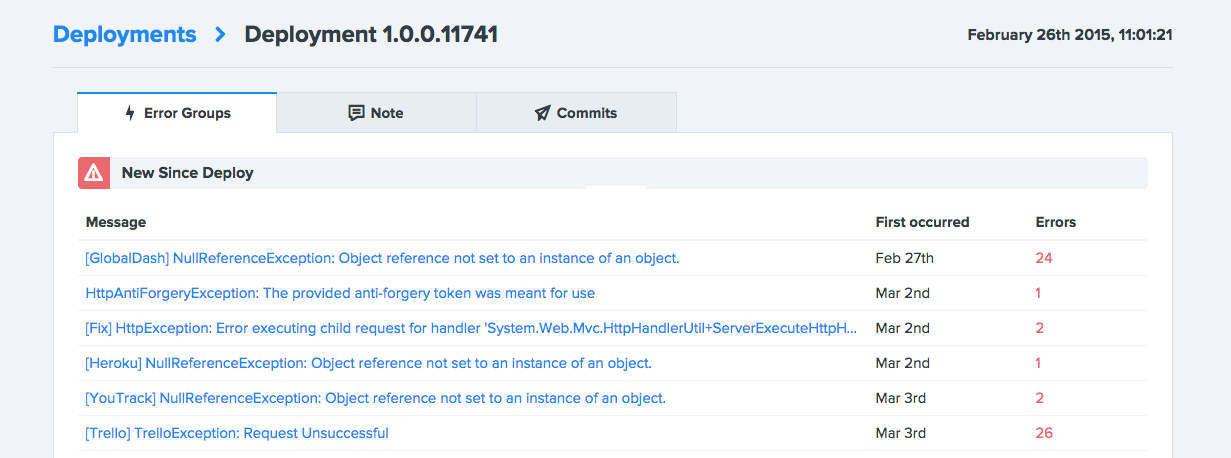View the Fix HttpException error details
The image size is (1231, 458).
click(x=471, y=328)
